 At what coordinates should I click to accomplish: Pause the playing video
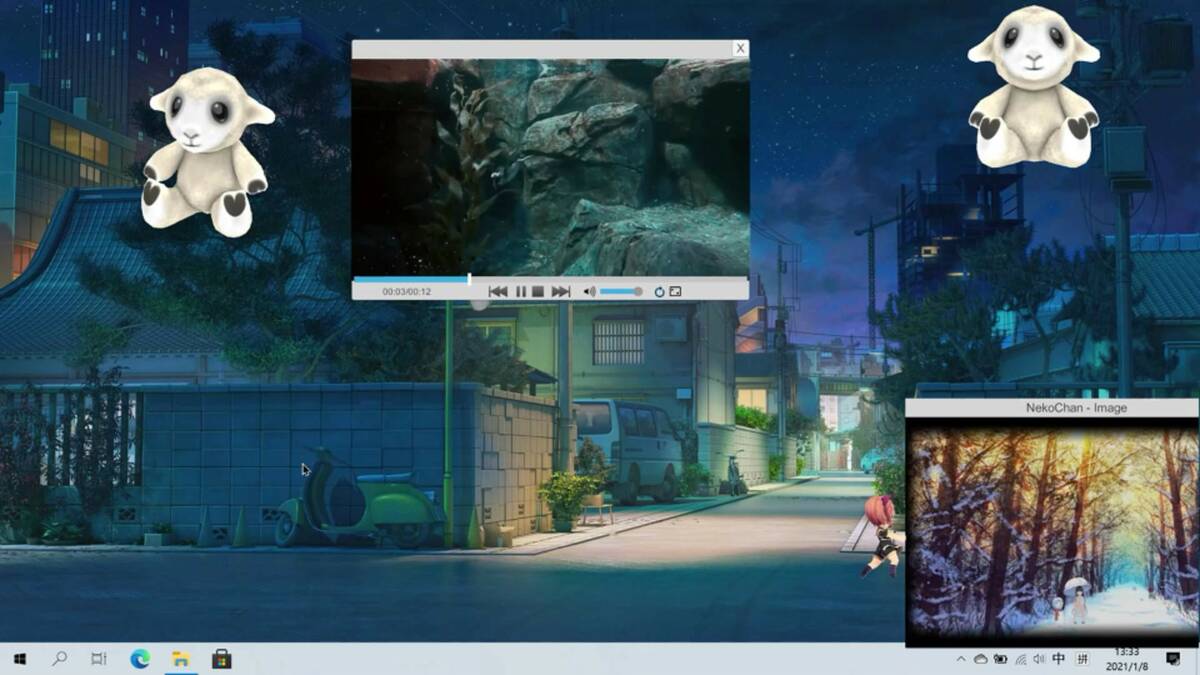click(521, 291)
